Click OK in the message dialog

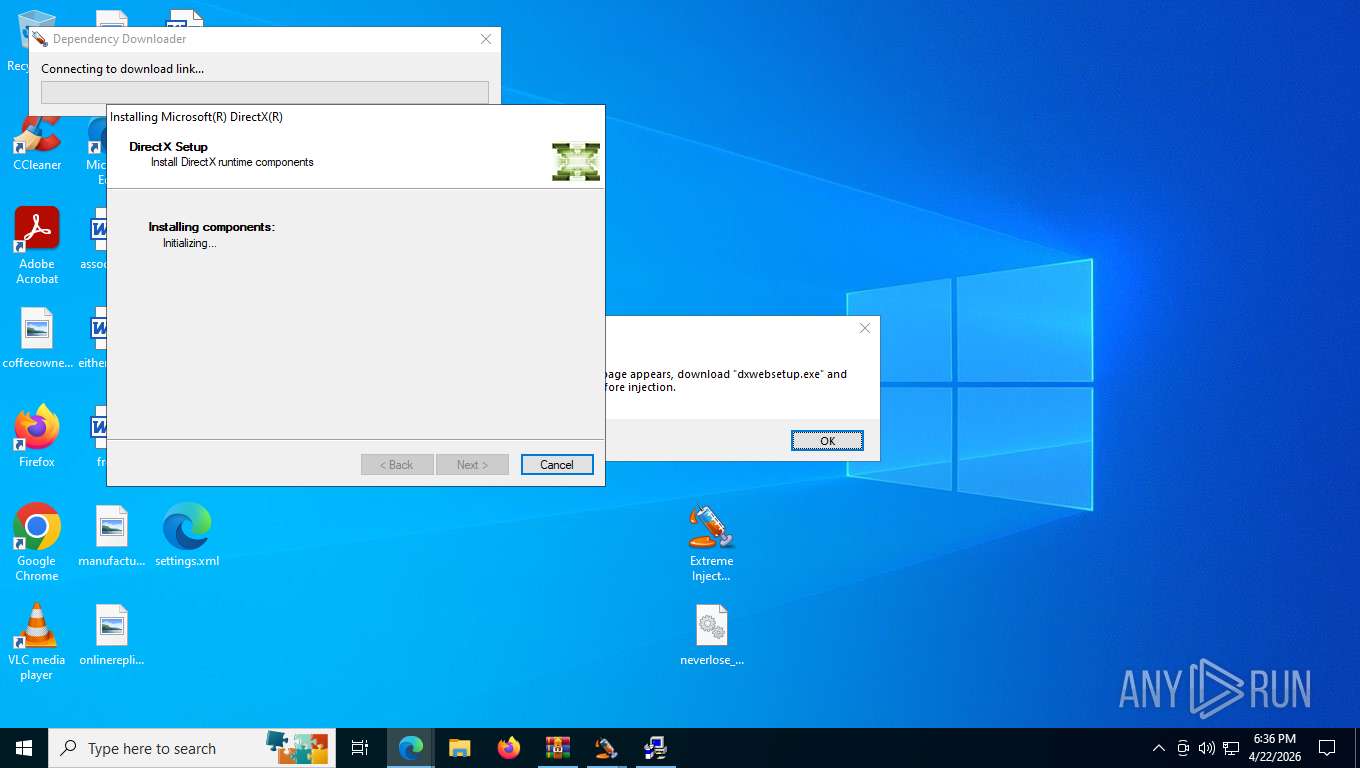coord(827,441)
